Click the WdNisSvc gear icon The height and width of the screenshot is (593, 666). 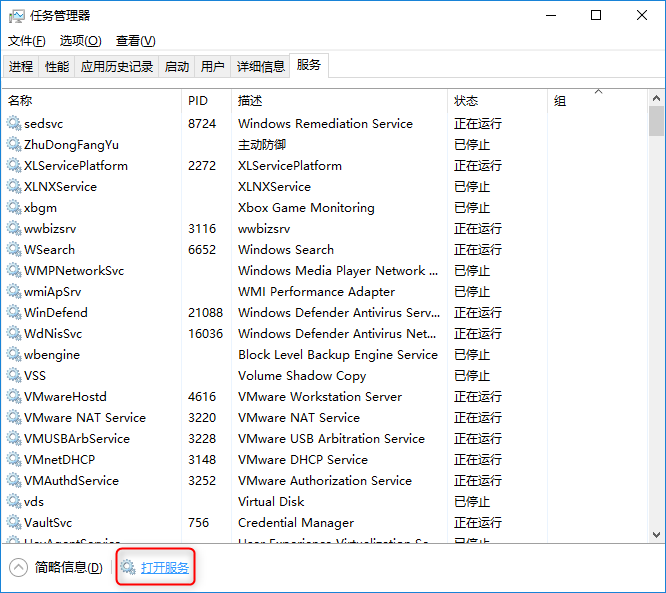[x=14, y=333]
